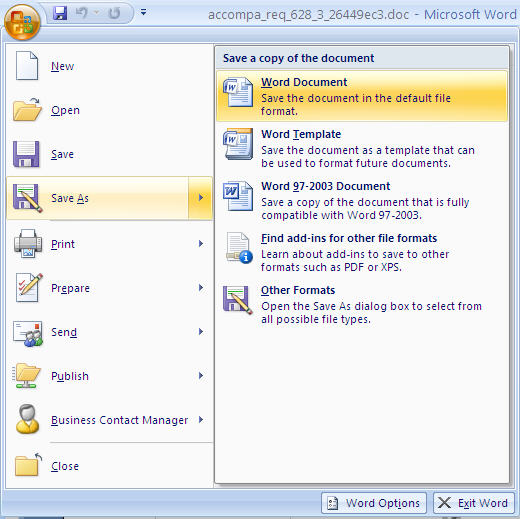Viewport: 520px width, 519px height.
Task: Click the round Office Button logo
Action: click(22, 22)
